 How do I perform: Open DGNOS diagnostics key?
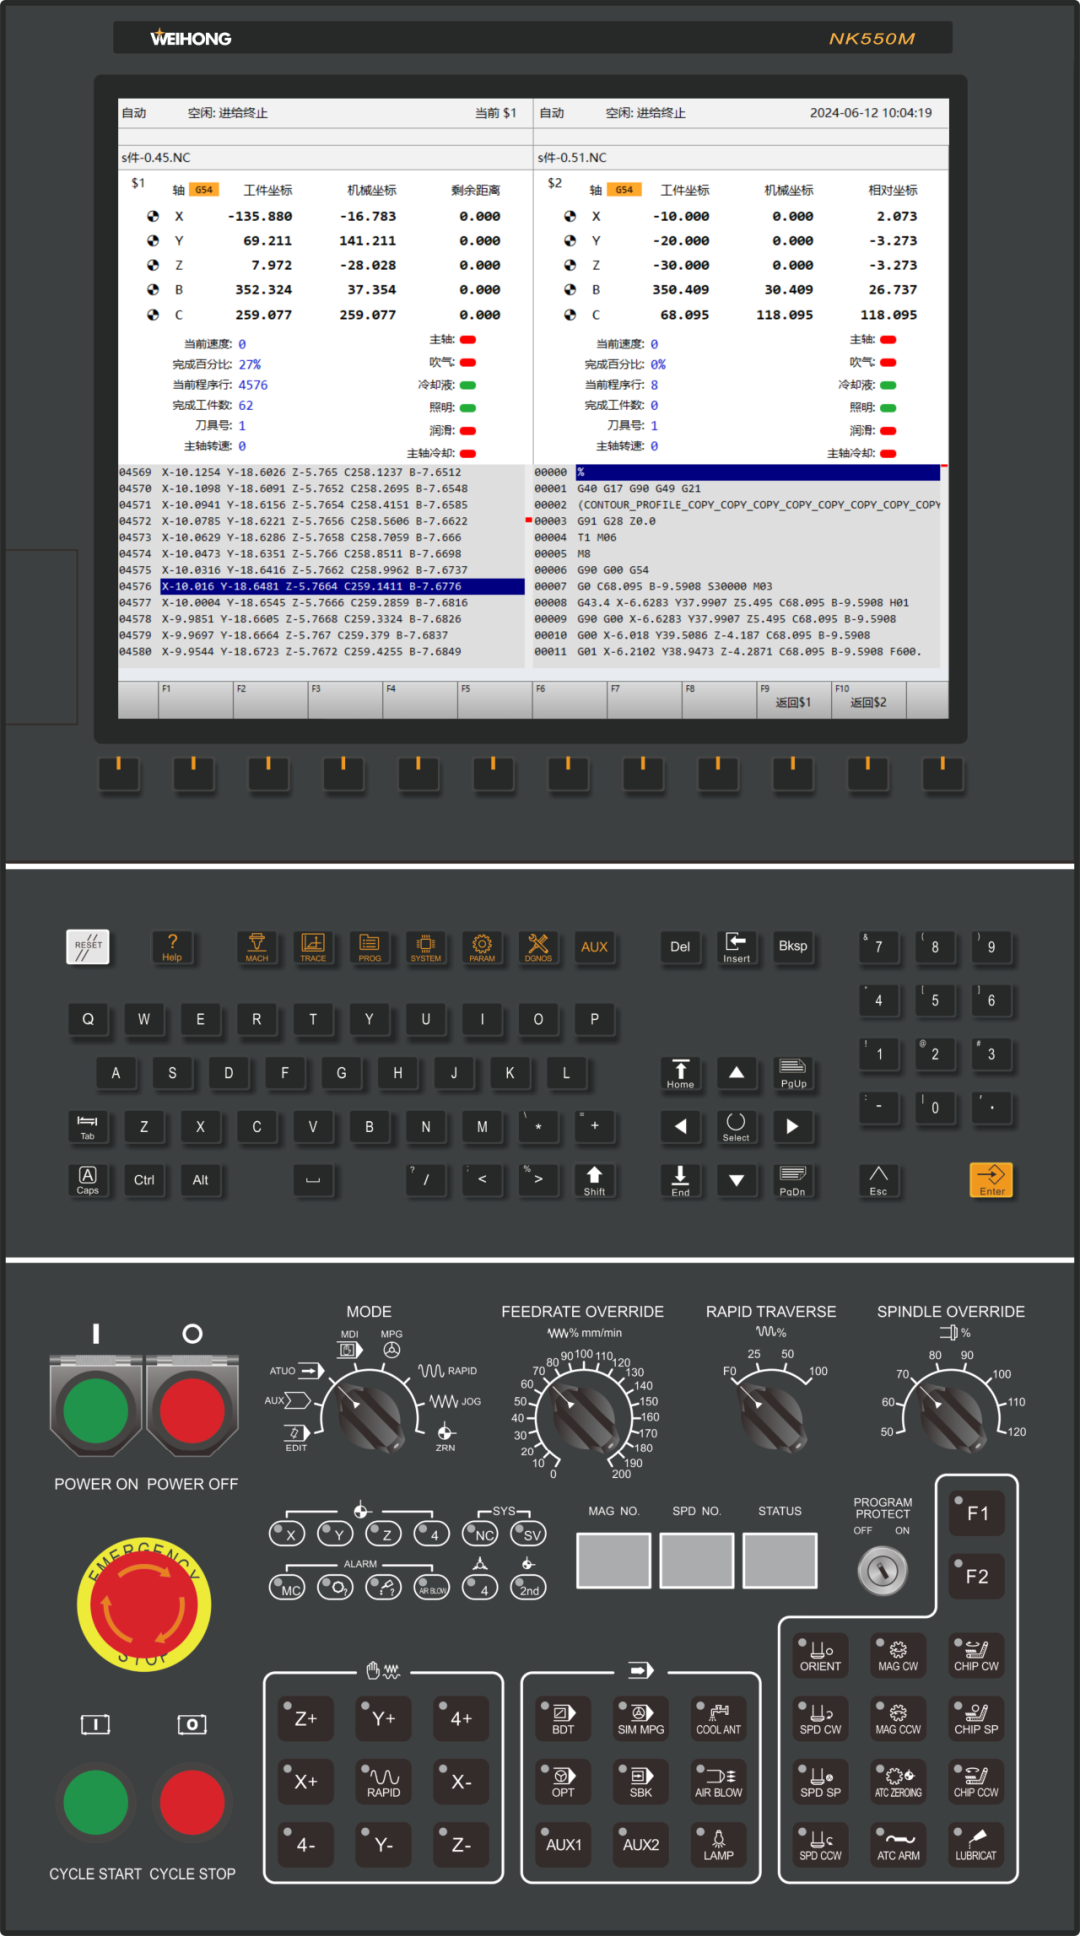point(538,947)
